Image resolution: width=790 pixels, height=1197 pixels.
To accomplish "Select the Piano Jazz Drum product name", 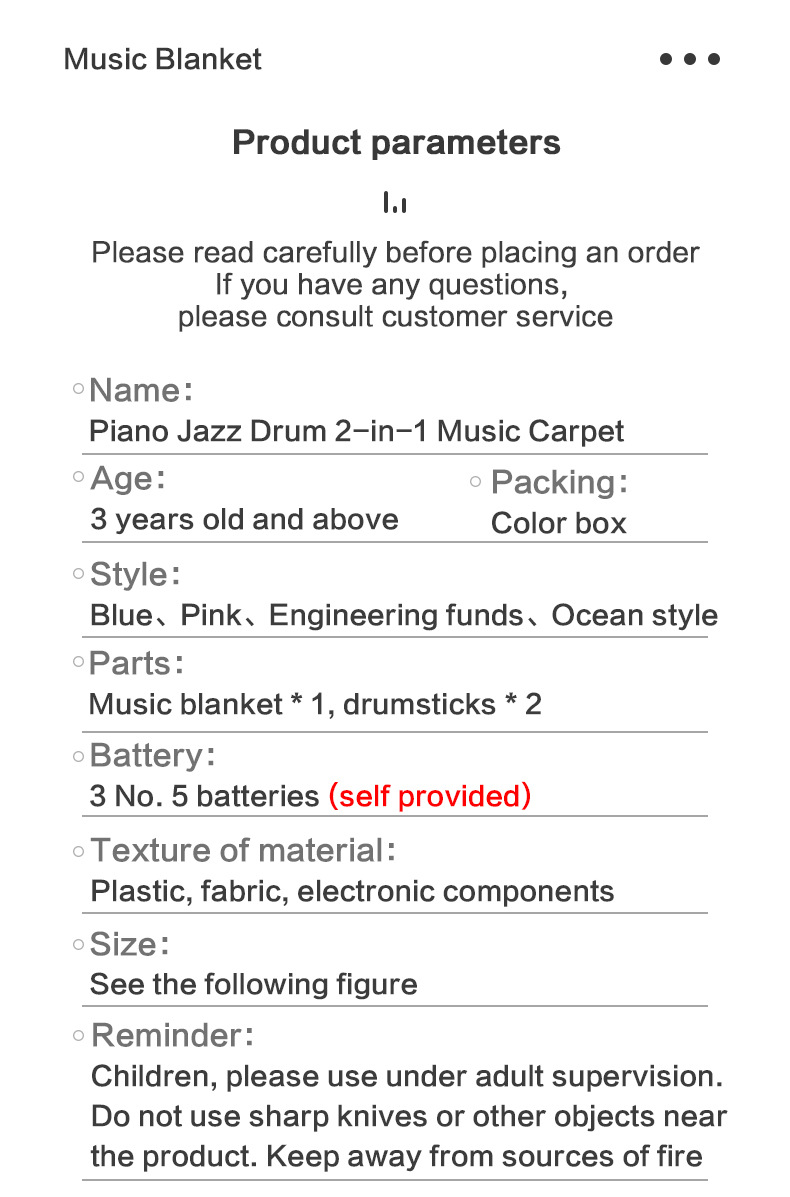I will tap(356, 431).
